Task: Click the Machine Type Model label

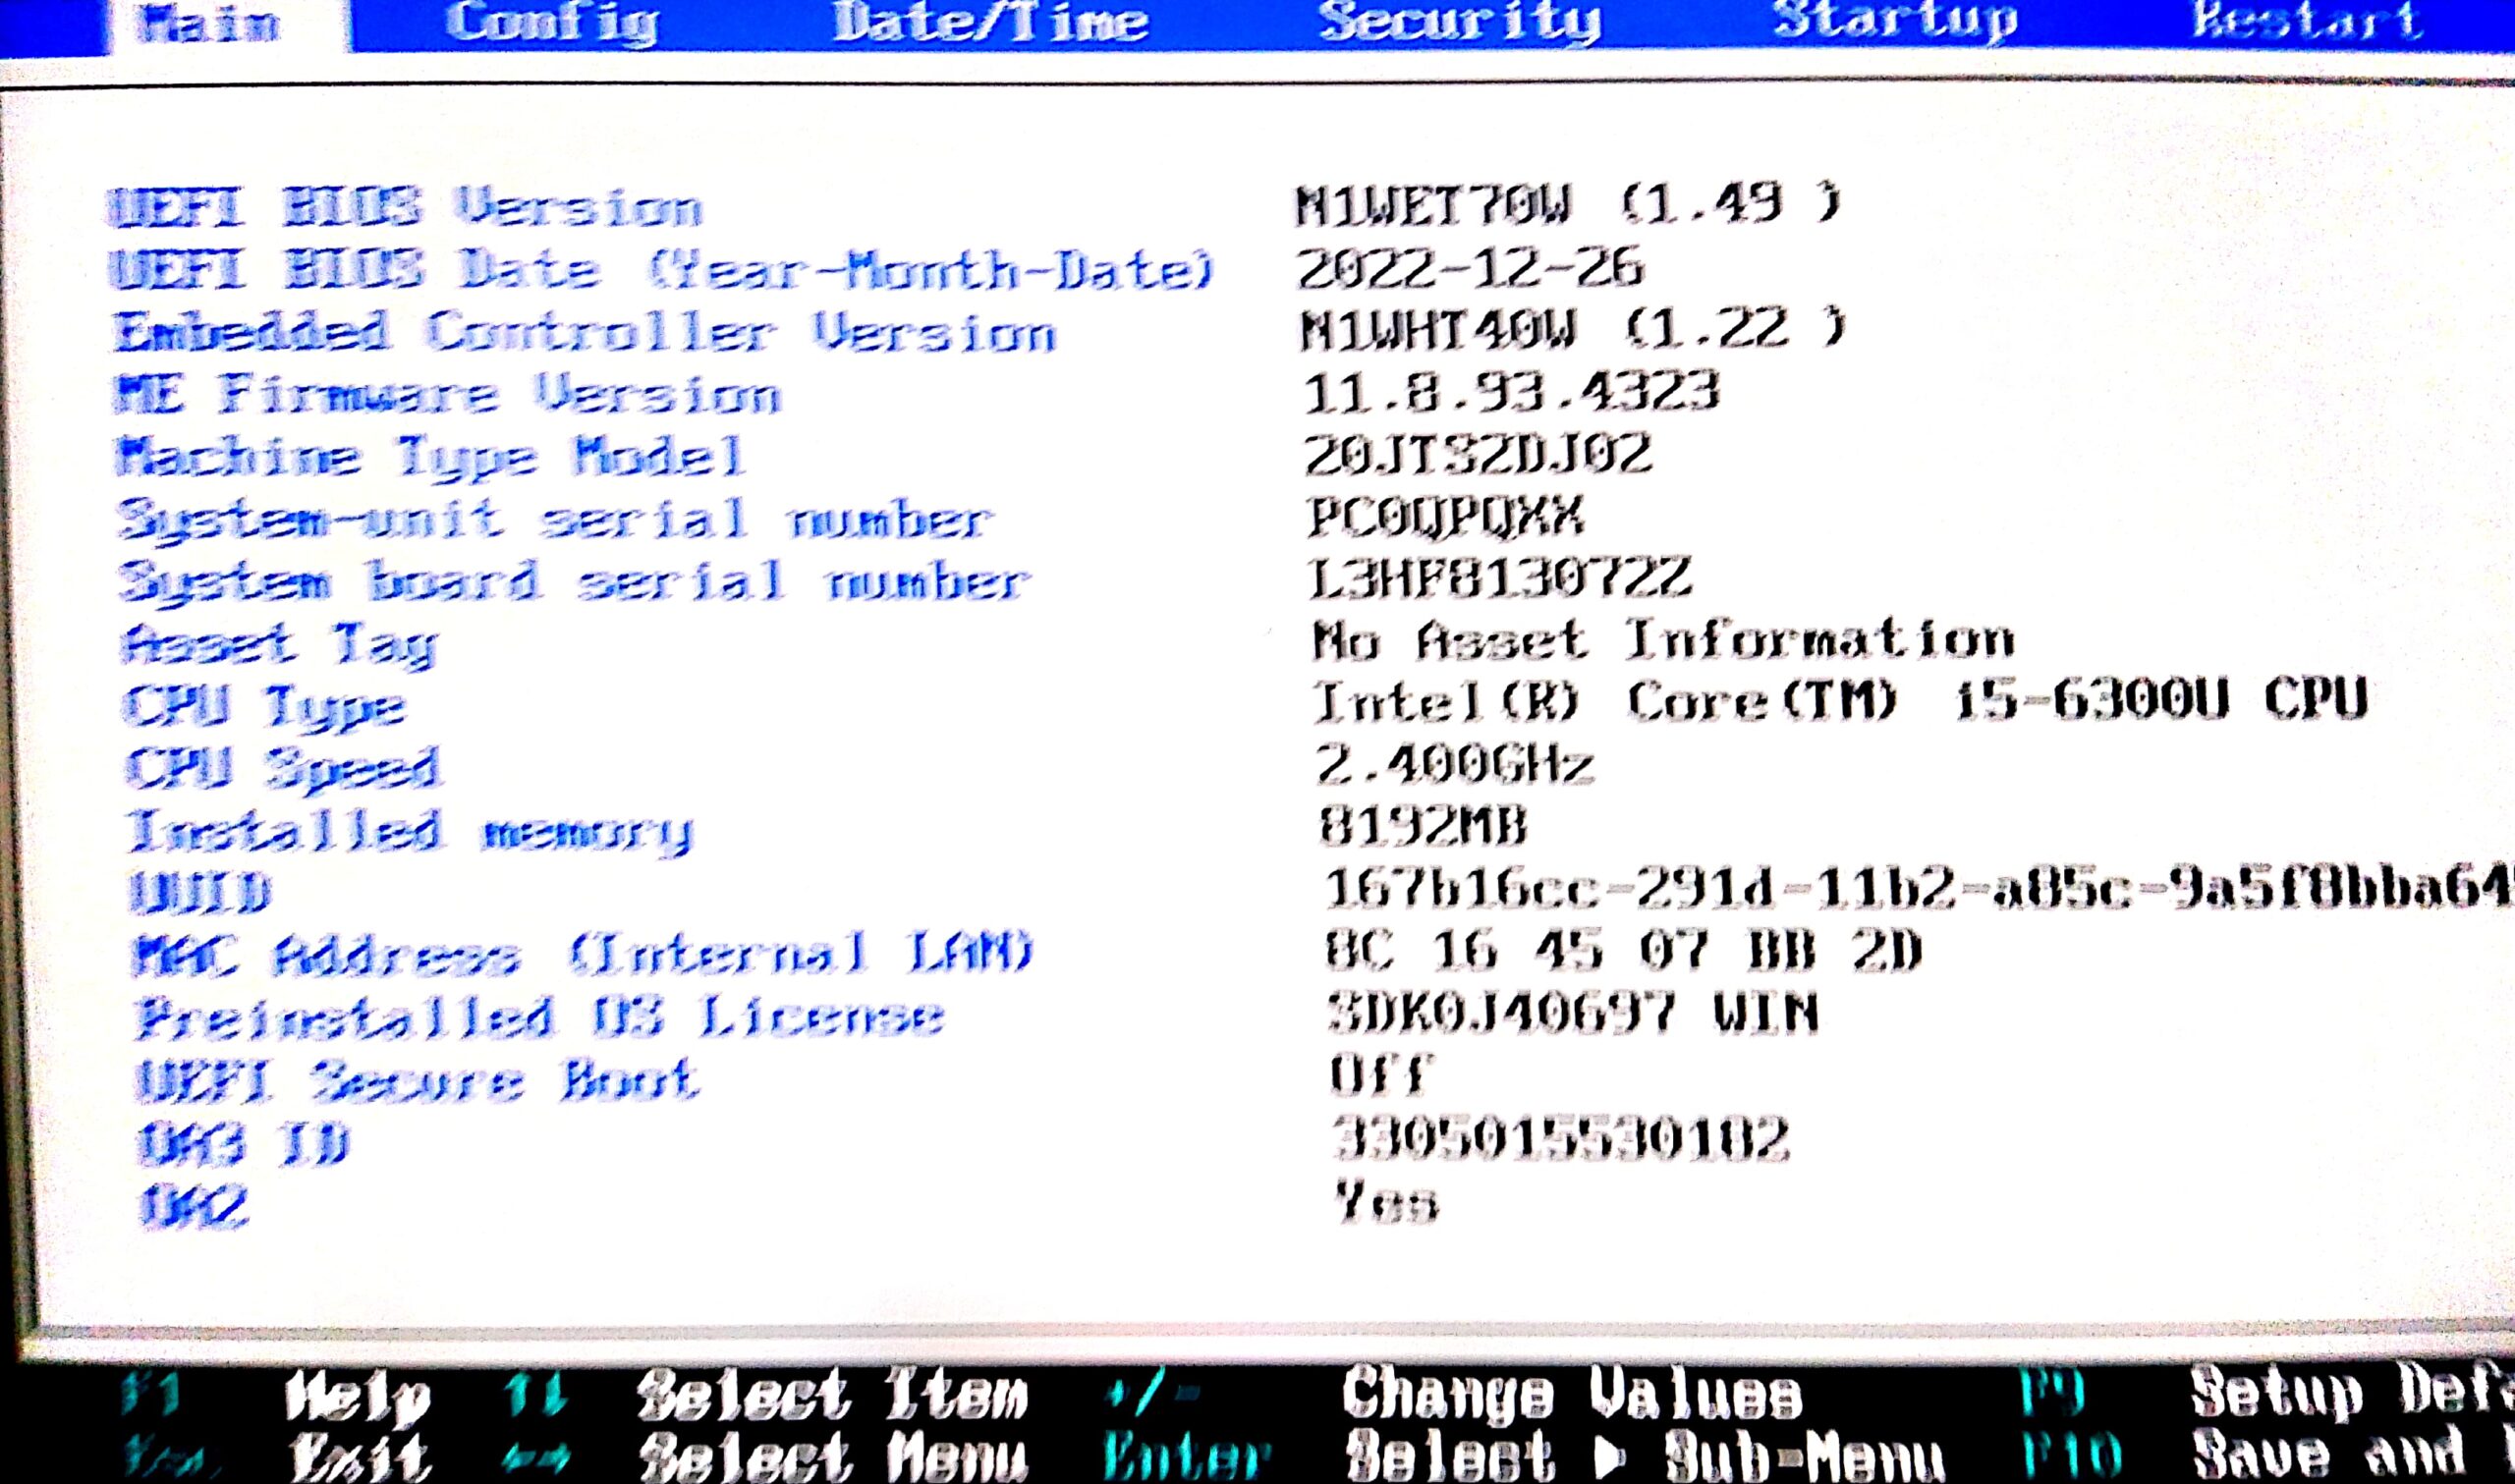Action: point(430,457)
